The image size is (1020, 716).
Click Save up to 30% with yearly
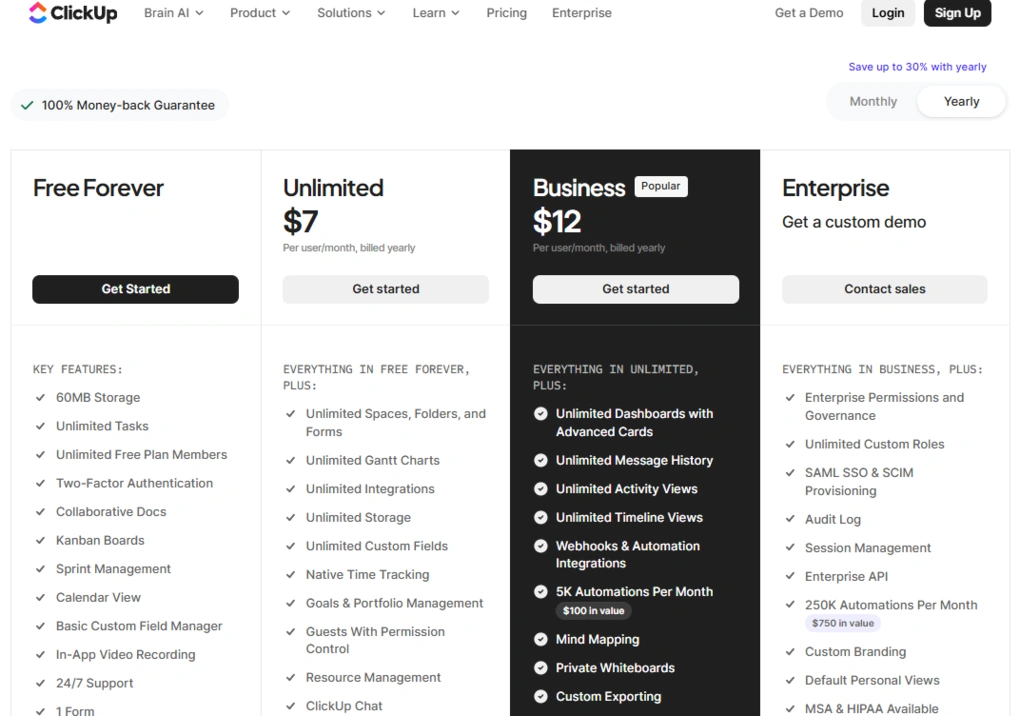917,66
